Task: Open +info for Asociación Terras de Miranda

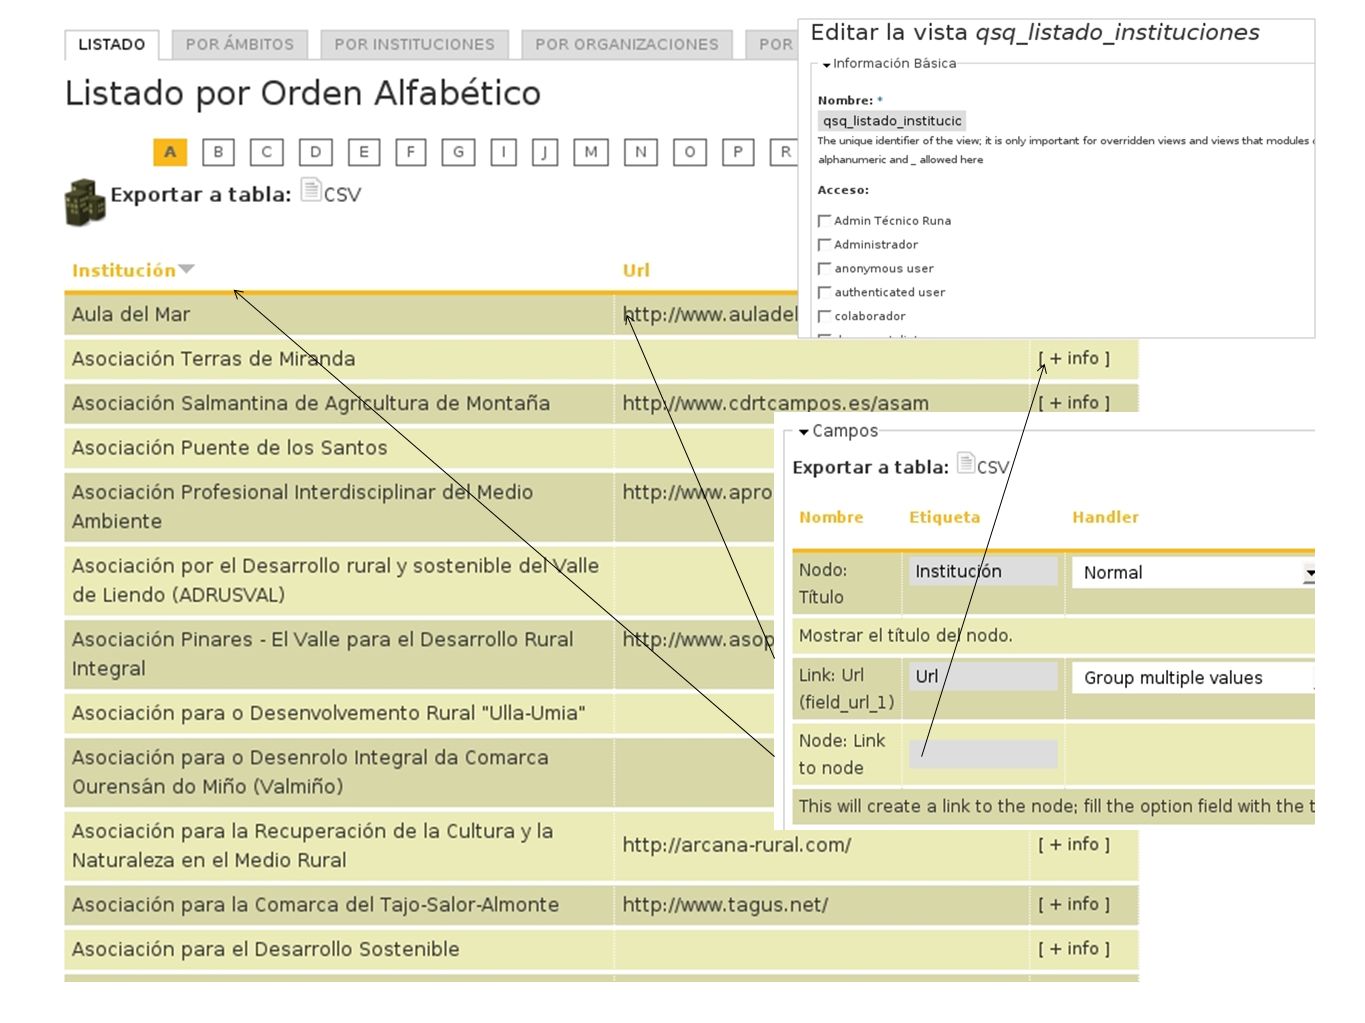Action: [1074, 358]
